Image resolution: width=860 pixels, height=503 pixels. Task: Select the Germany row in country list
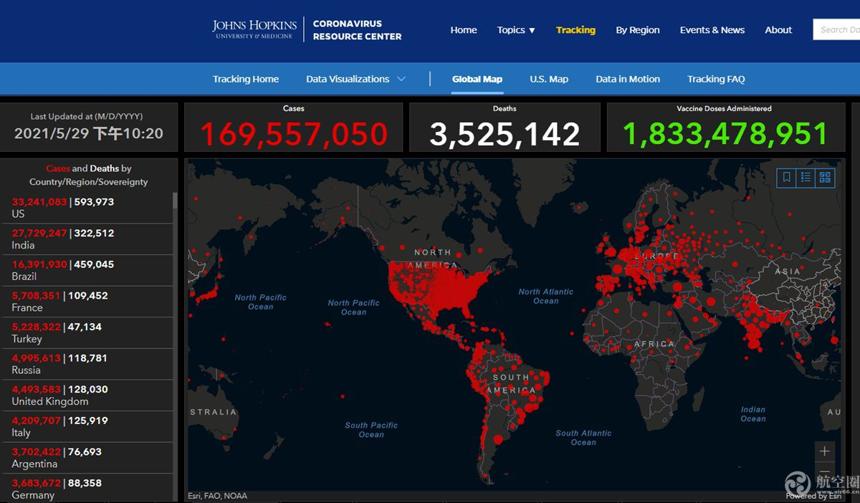88,489
